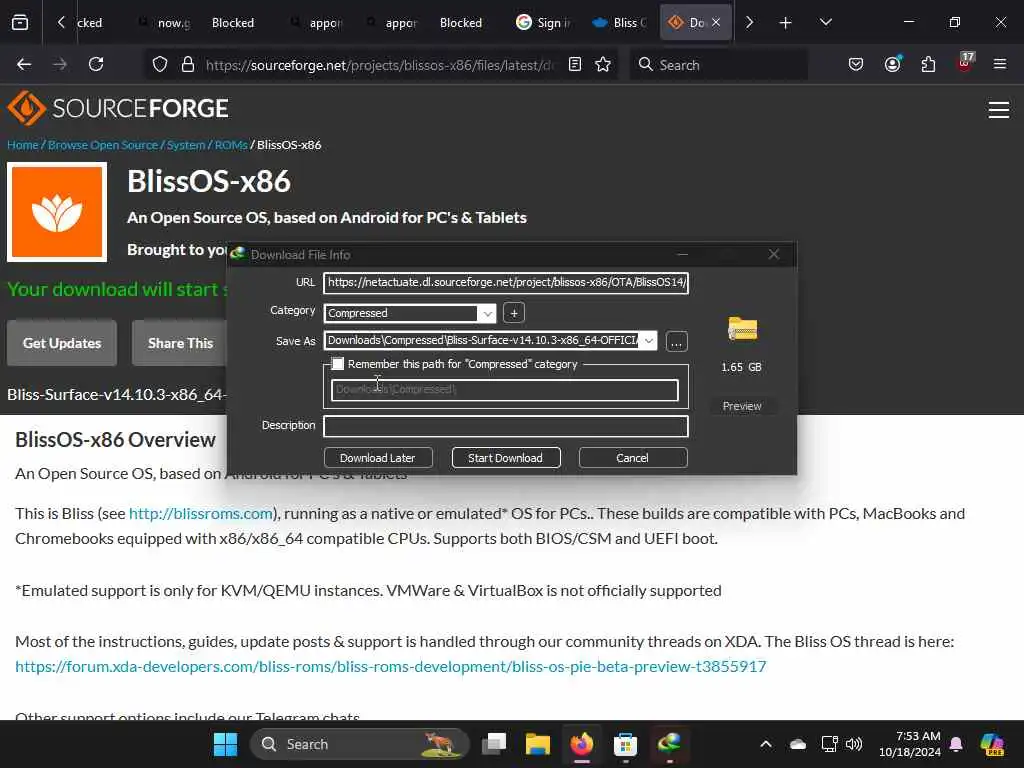The height and width of the screenshot is (768, 1024).
Task: Add new category with plus button
Action: (x=514, y=313)
